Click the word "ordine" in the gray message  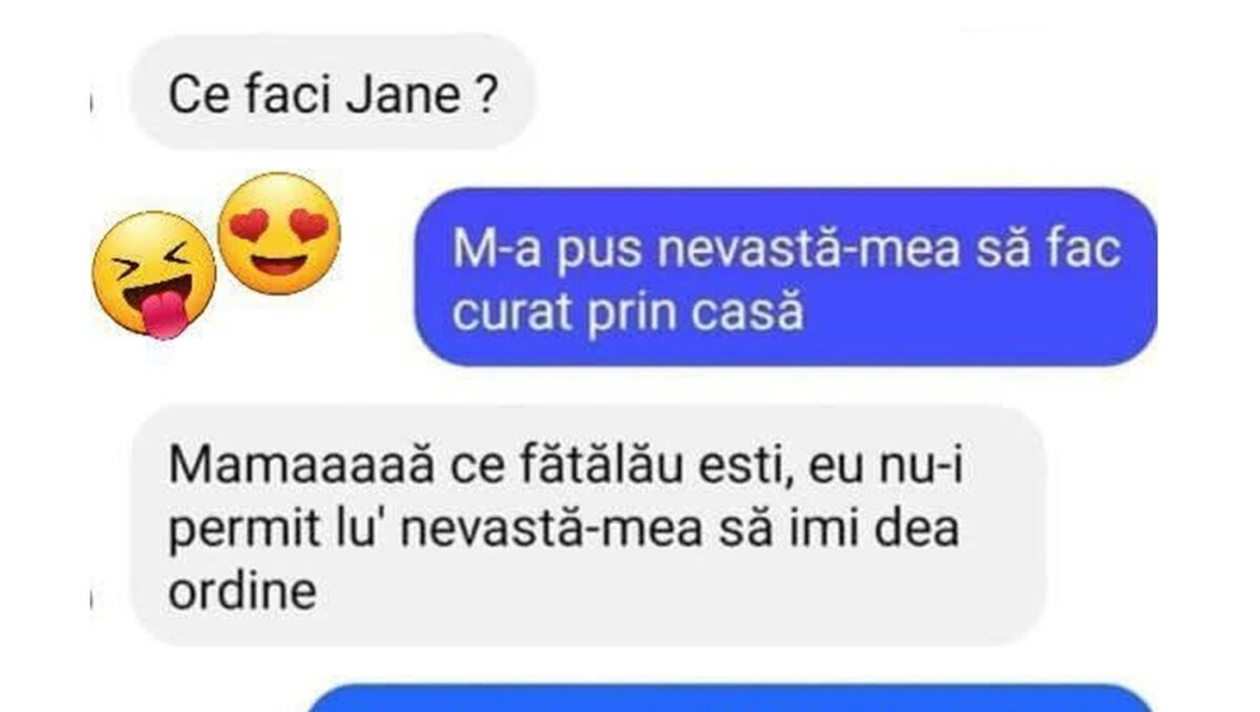(x=242, y=592)
